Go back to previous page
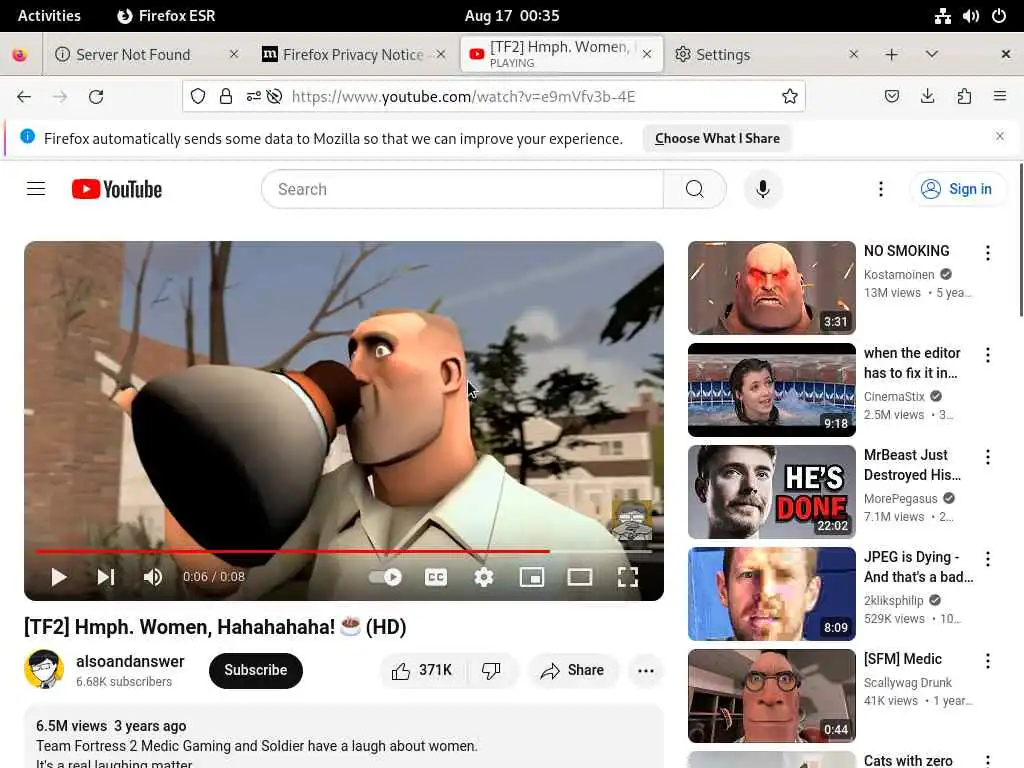The width and height of the screenshot is (1024, 768). (24, 97)
